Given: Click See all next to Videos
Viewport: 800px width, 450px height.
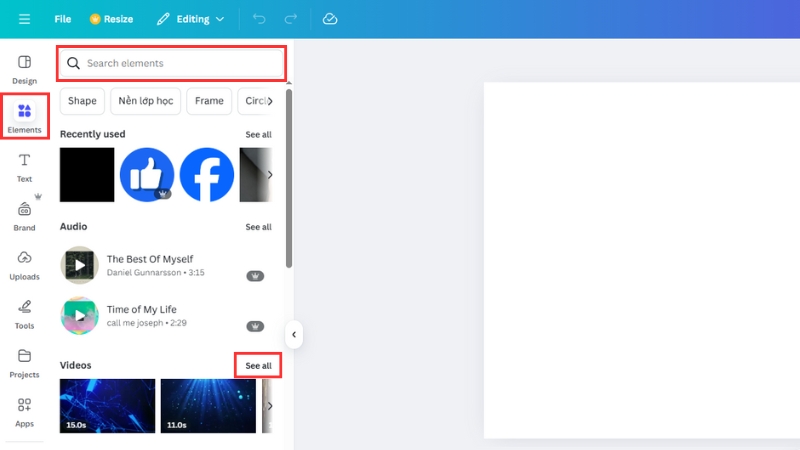Looking at the screenshot, I should pos(258,366).
